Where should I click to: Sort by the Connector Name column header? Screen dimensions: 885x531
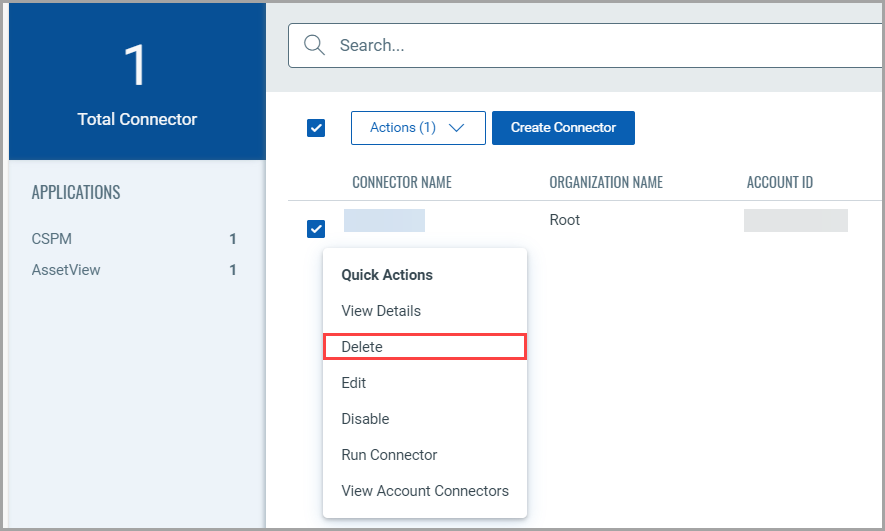coord(401,182)
